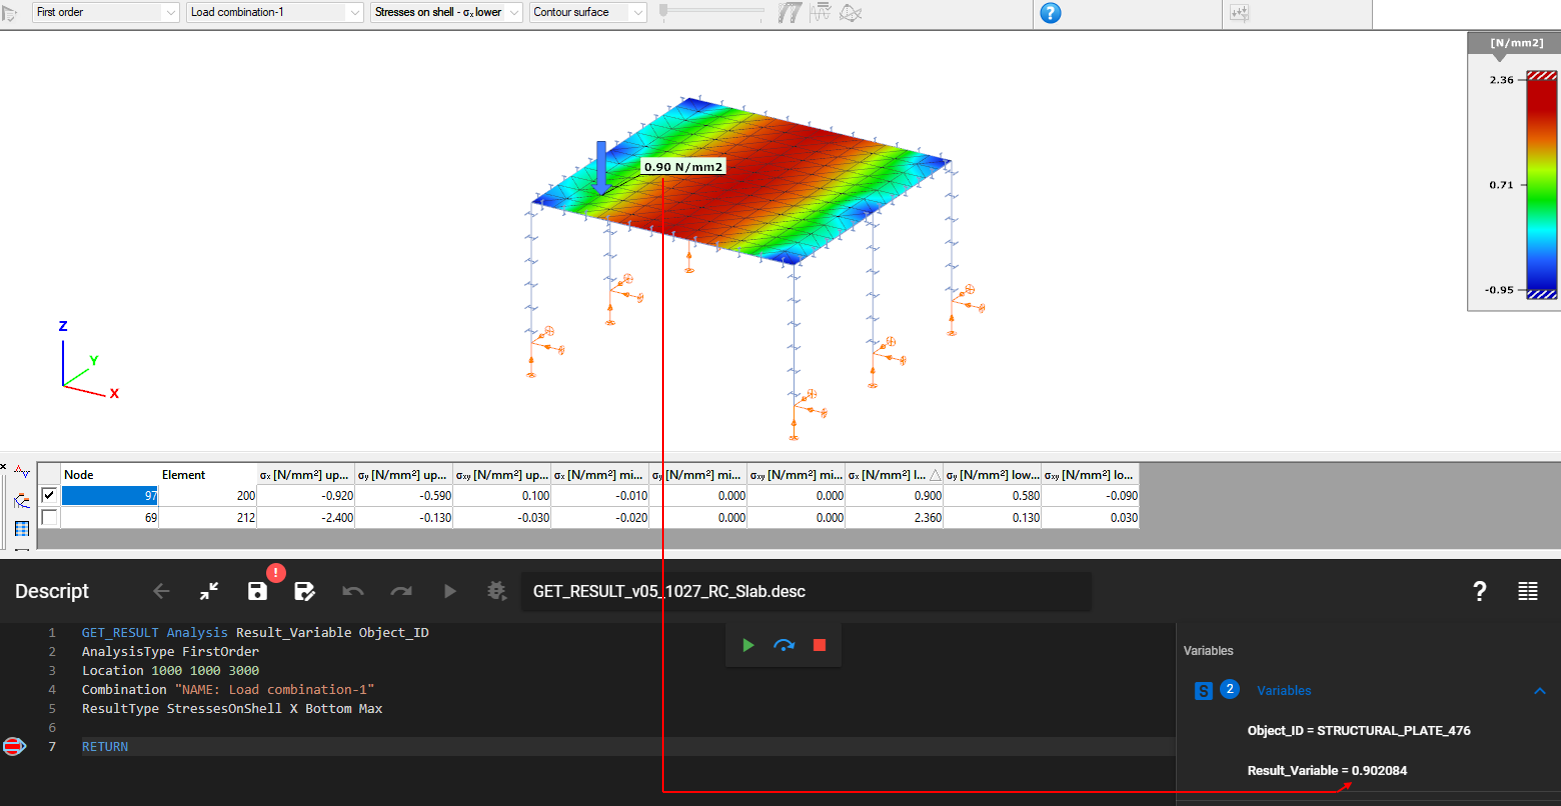The image size is (1561, 806).
Task: Save the script with the save icon
Action: (257, 591)
